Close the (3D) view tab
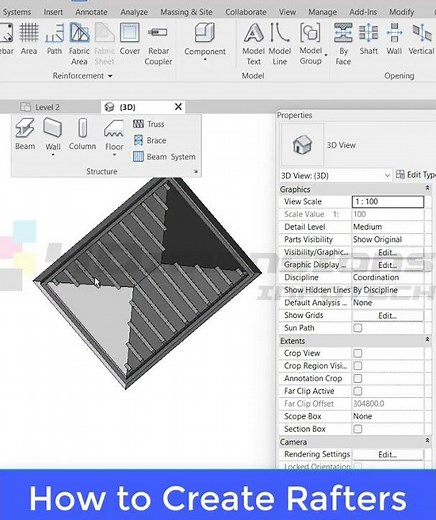 [178, 107]
